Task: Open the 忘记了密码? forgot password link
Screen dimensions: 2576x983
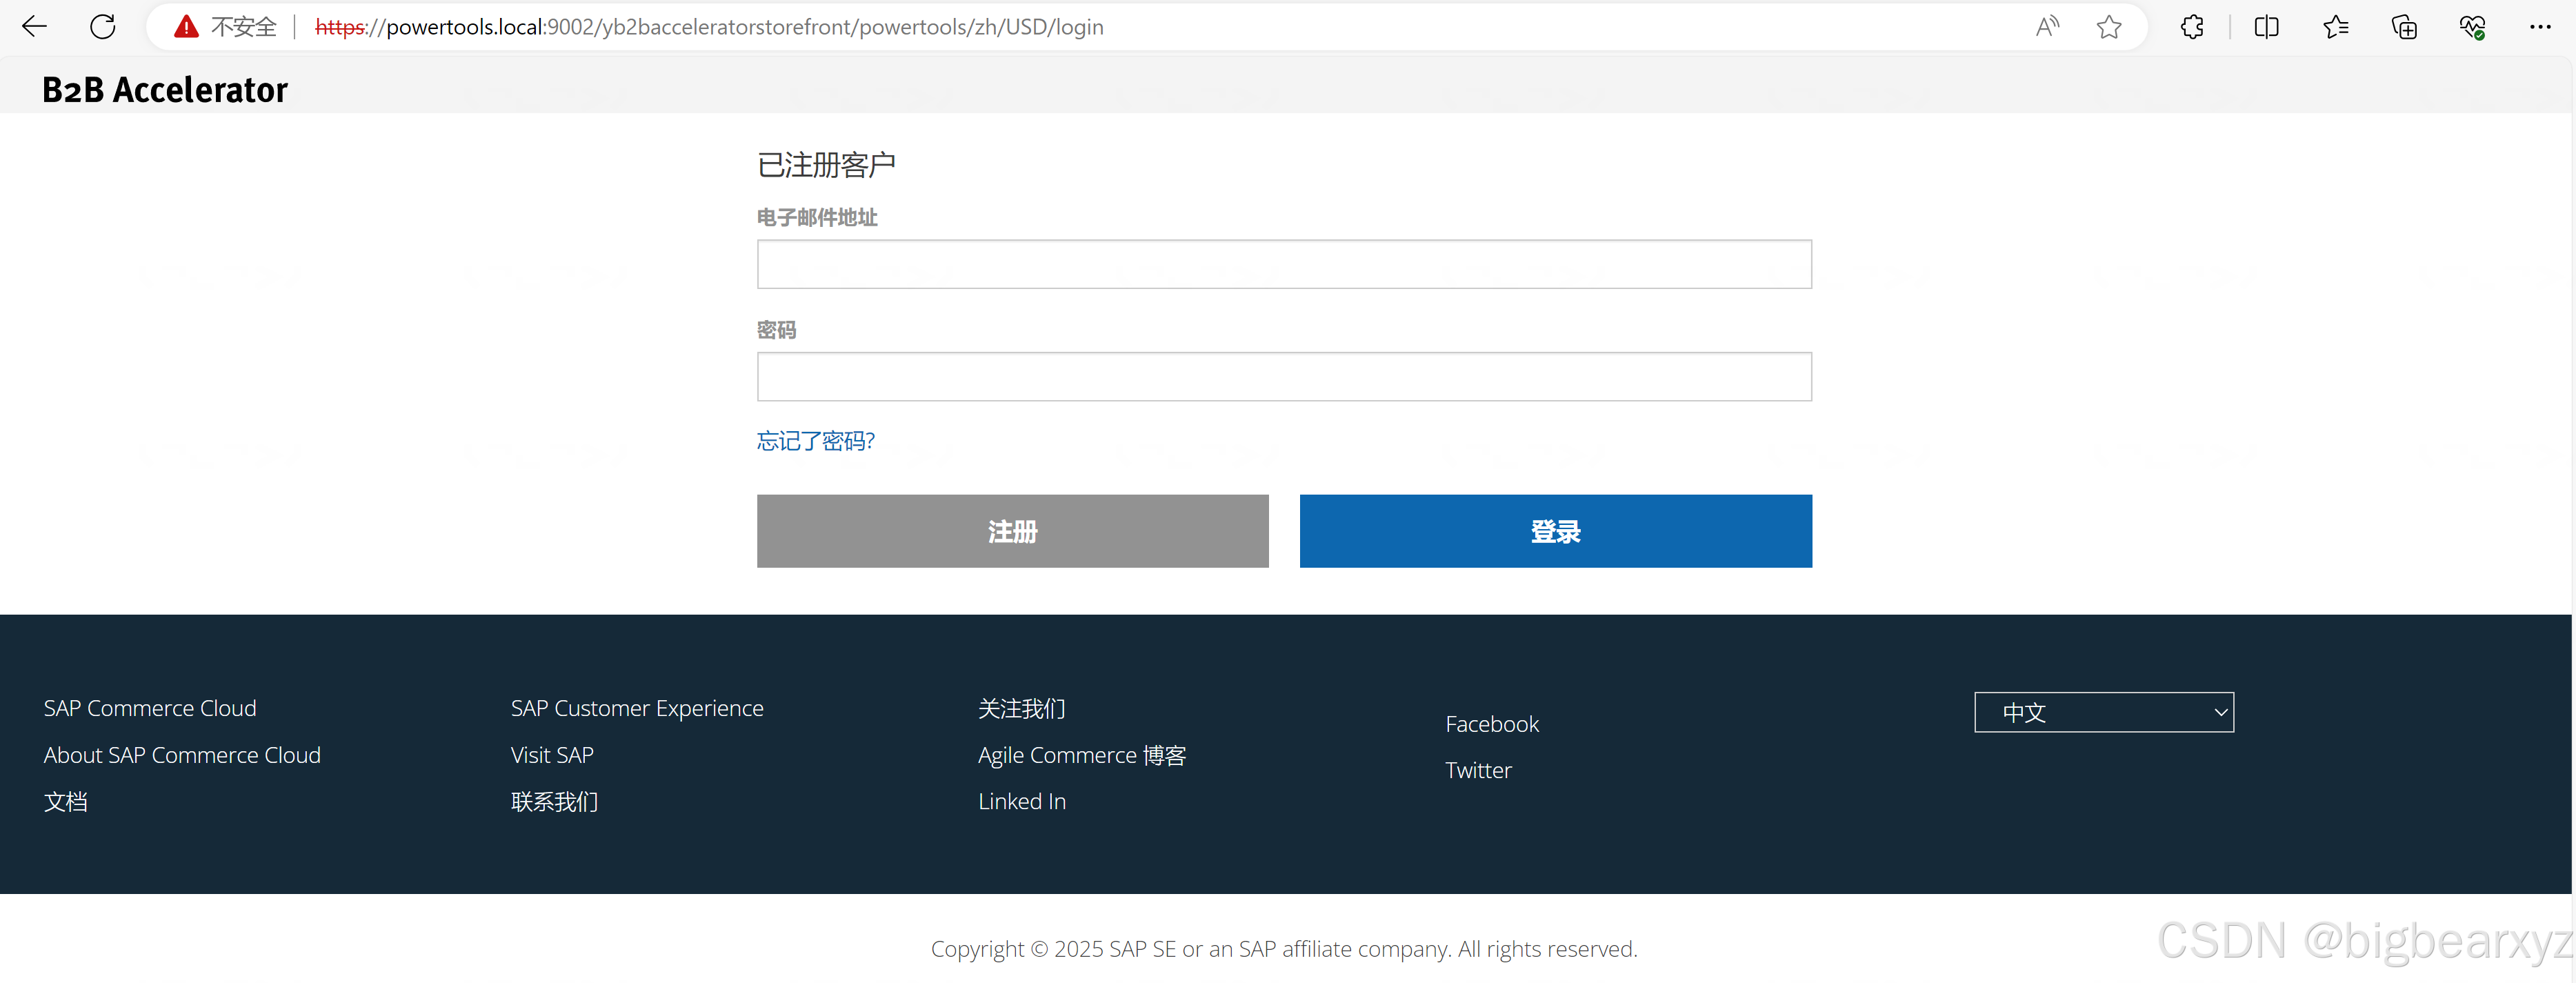Action: click(x=816, y=441)
